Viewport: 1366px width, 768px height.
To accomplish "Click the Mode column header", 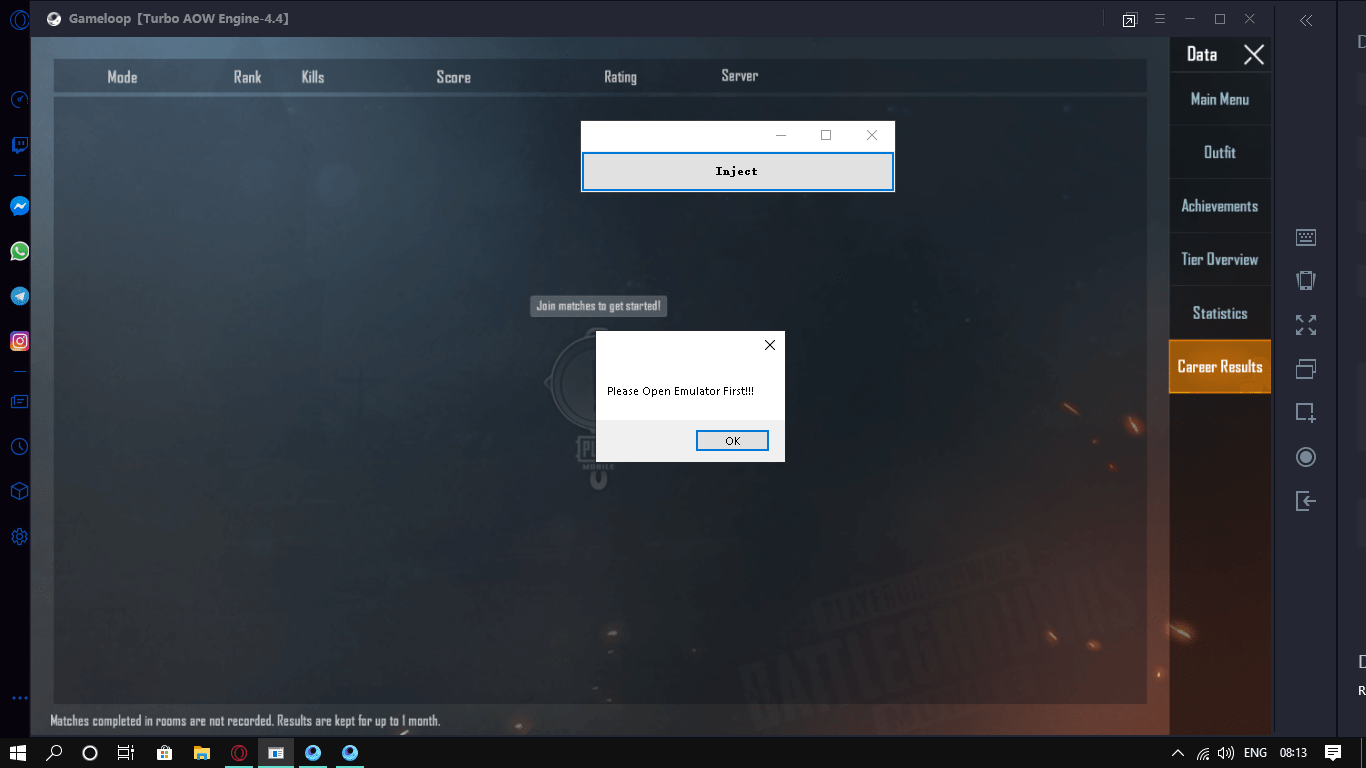I will pyautogui.click(x=122, y=77).
